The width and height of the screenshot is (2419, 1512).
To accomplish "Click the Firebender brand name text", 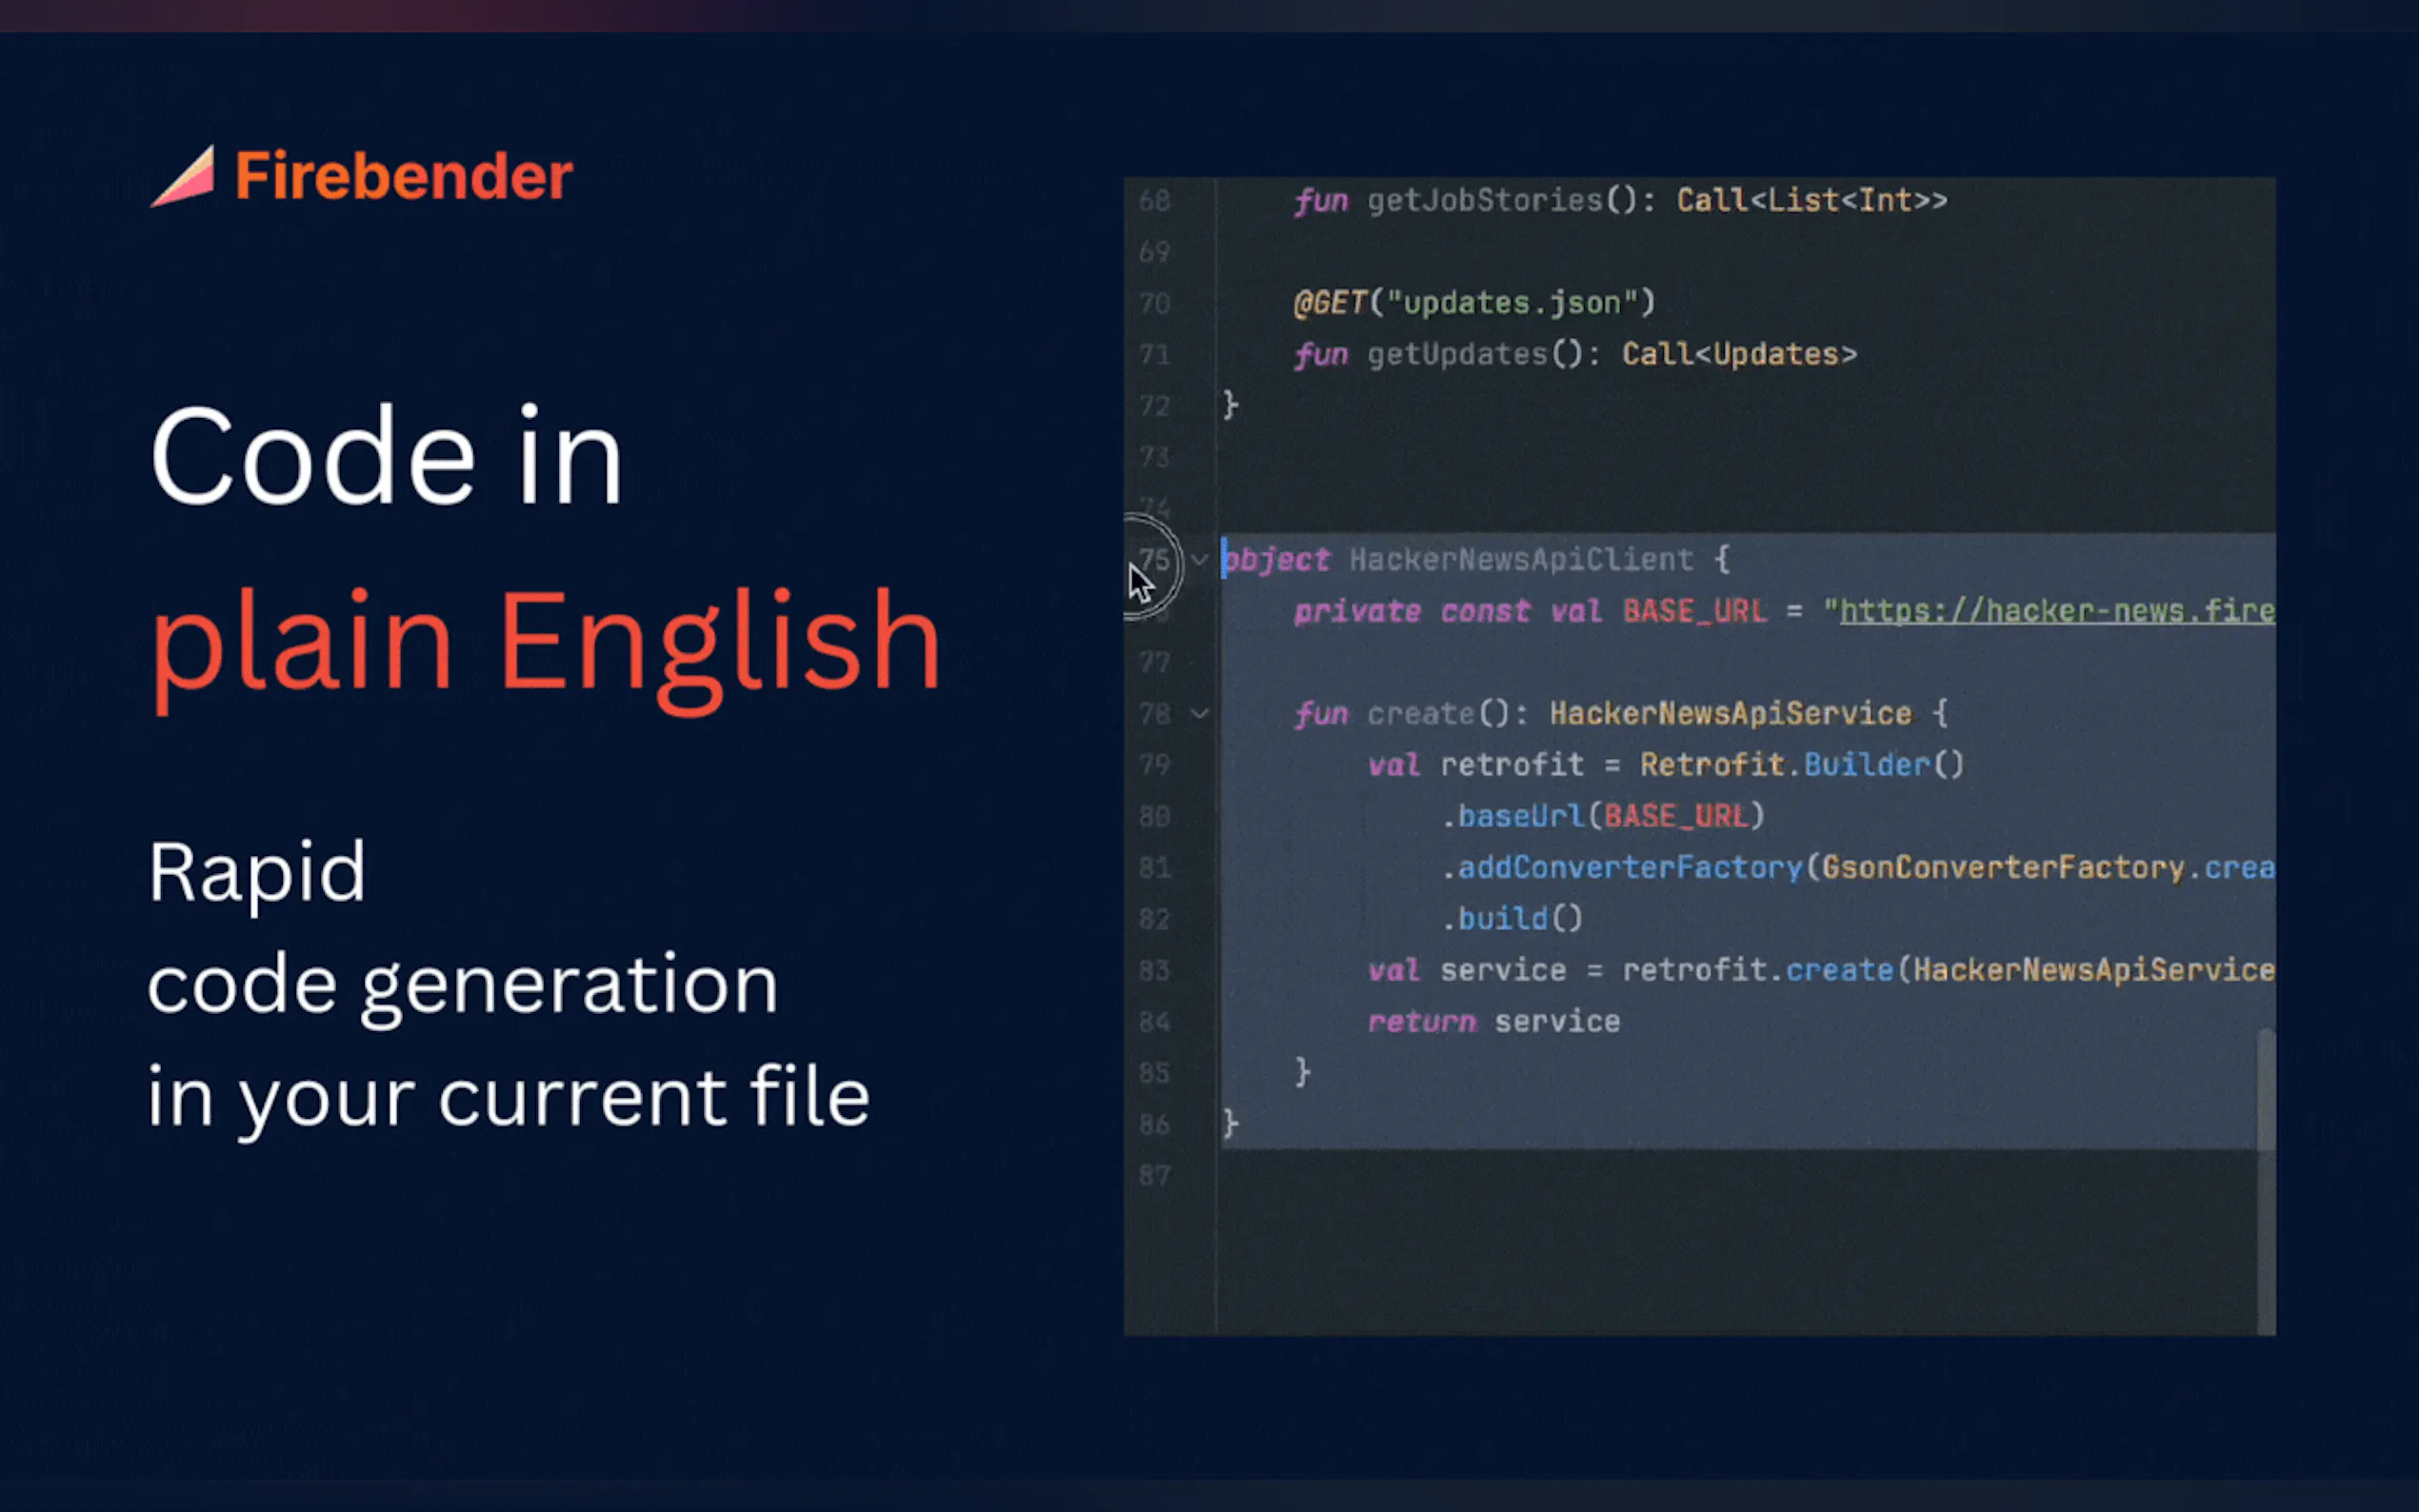I will [x=403, y=177].
